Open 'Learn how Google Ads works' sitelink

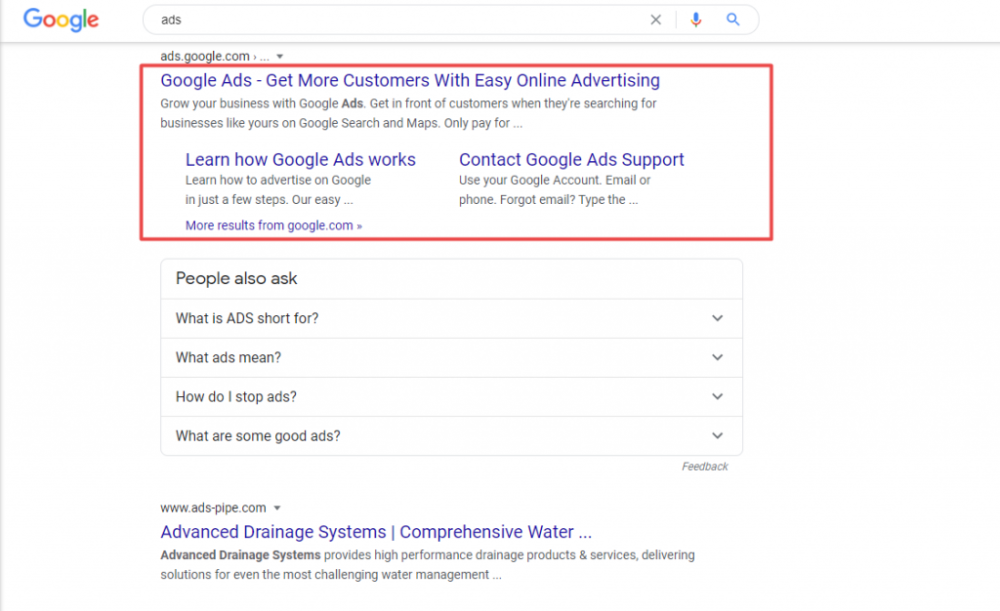(300, 159)
